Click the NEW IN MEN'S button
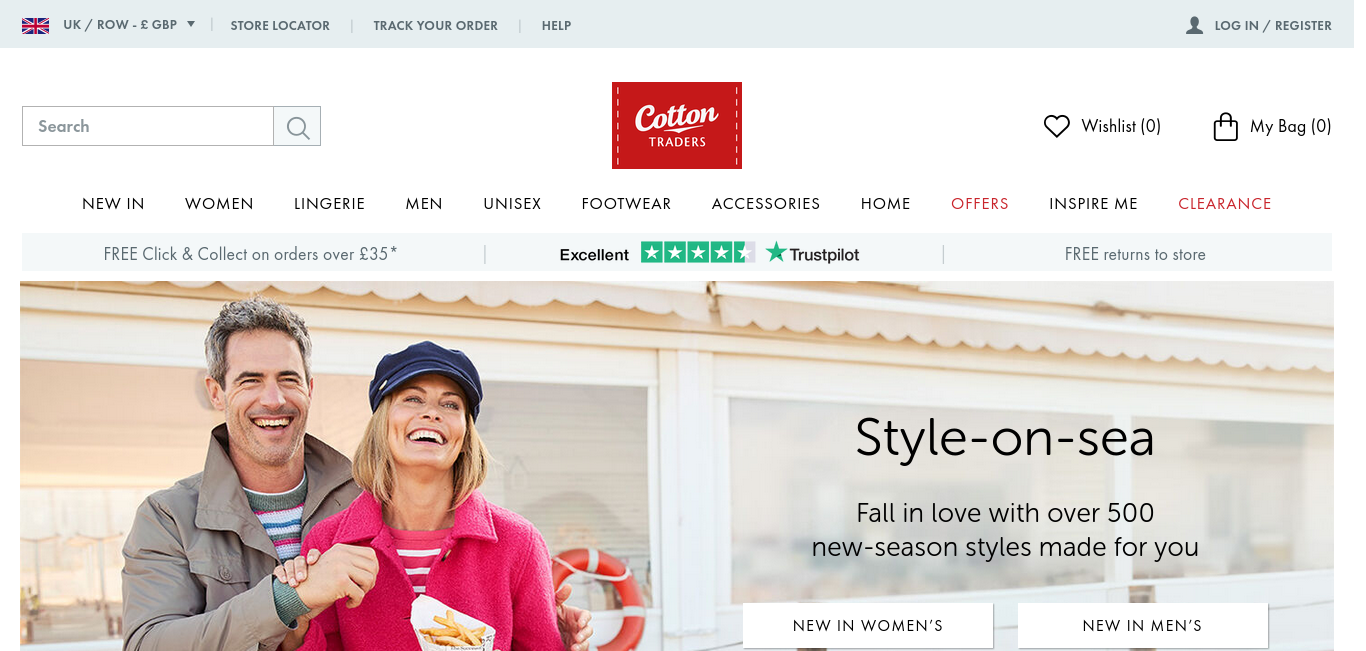The height and width of the screenshot is (651, 1366). click(1142, 626)
